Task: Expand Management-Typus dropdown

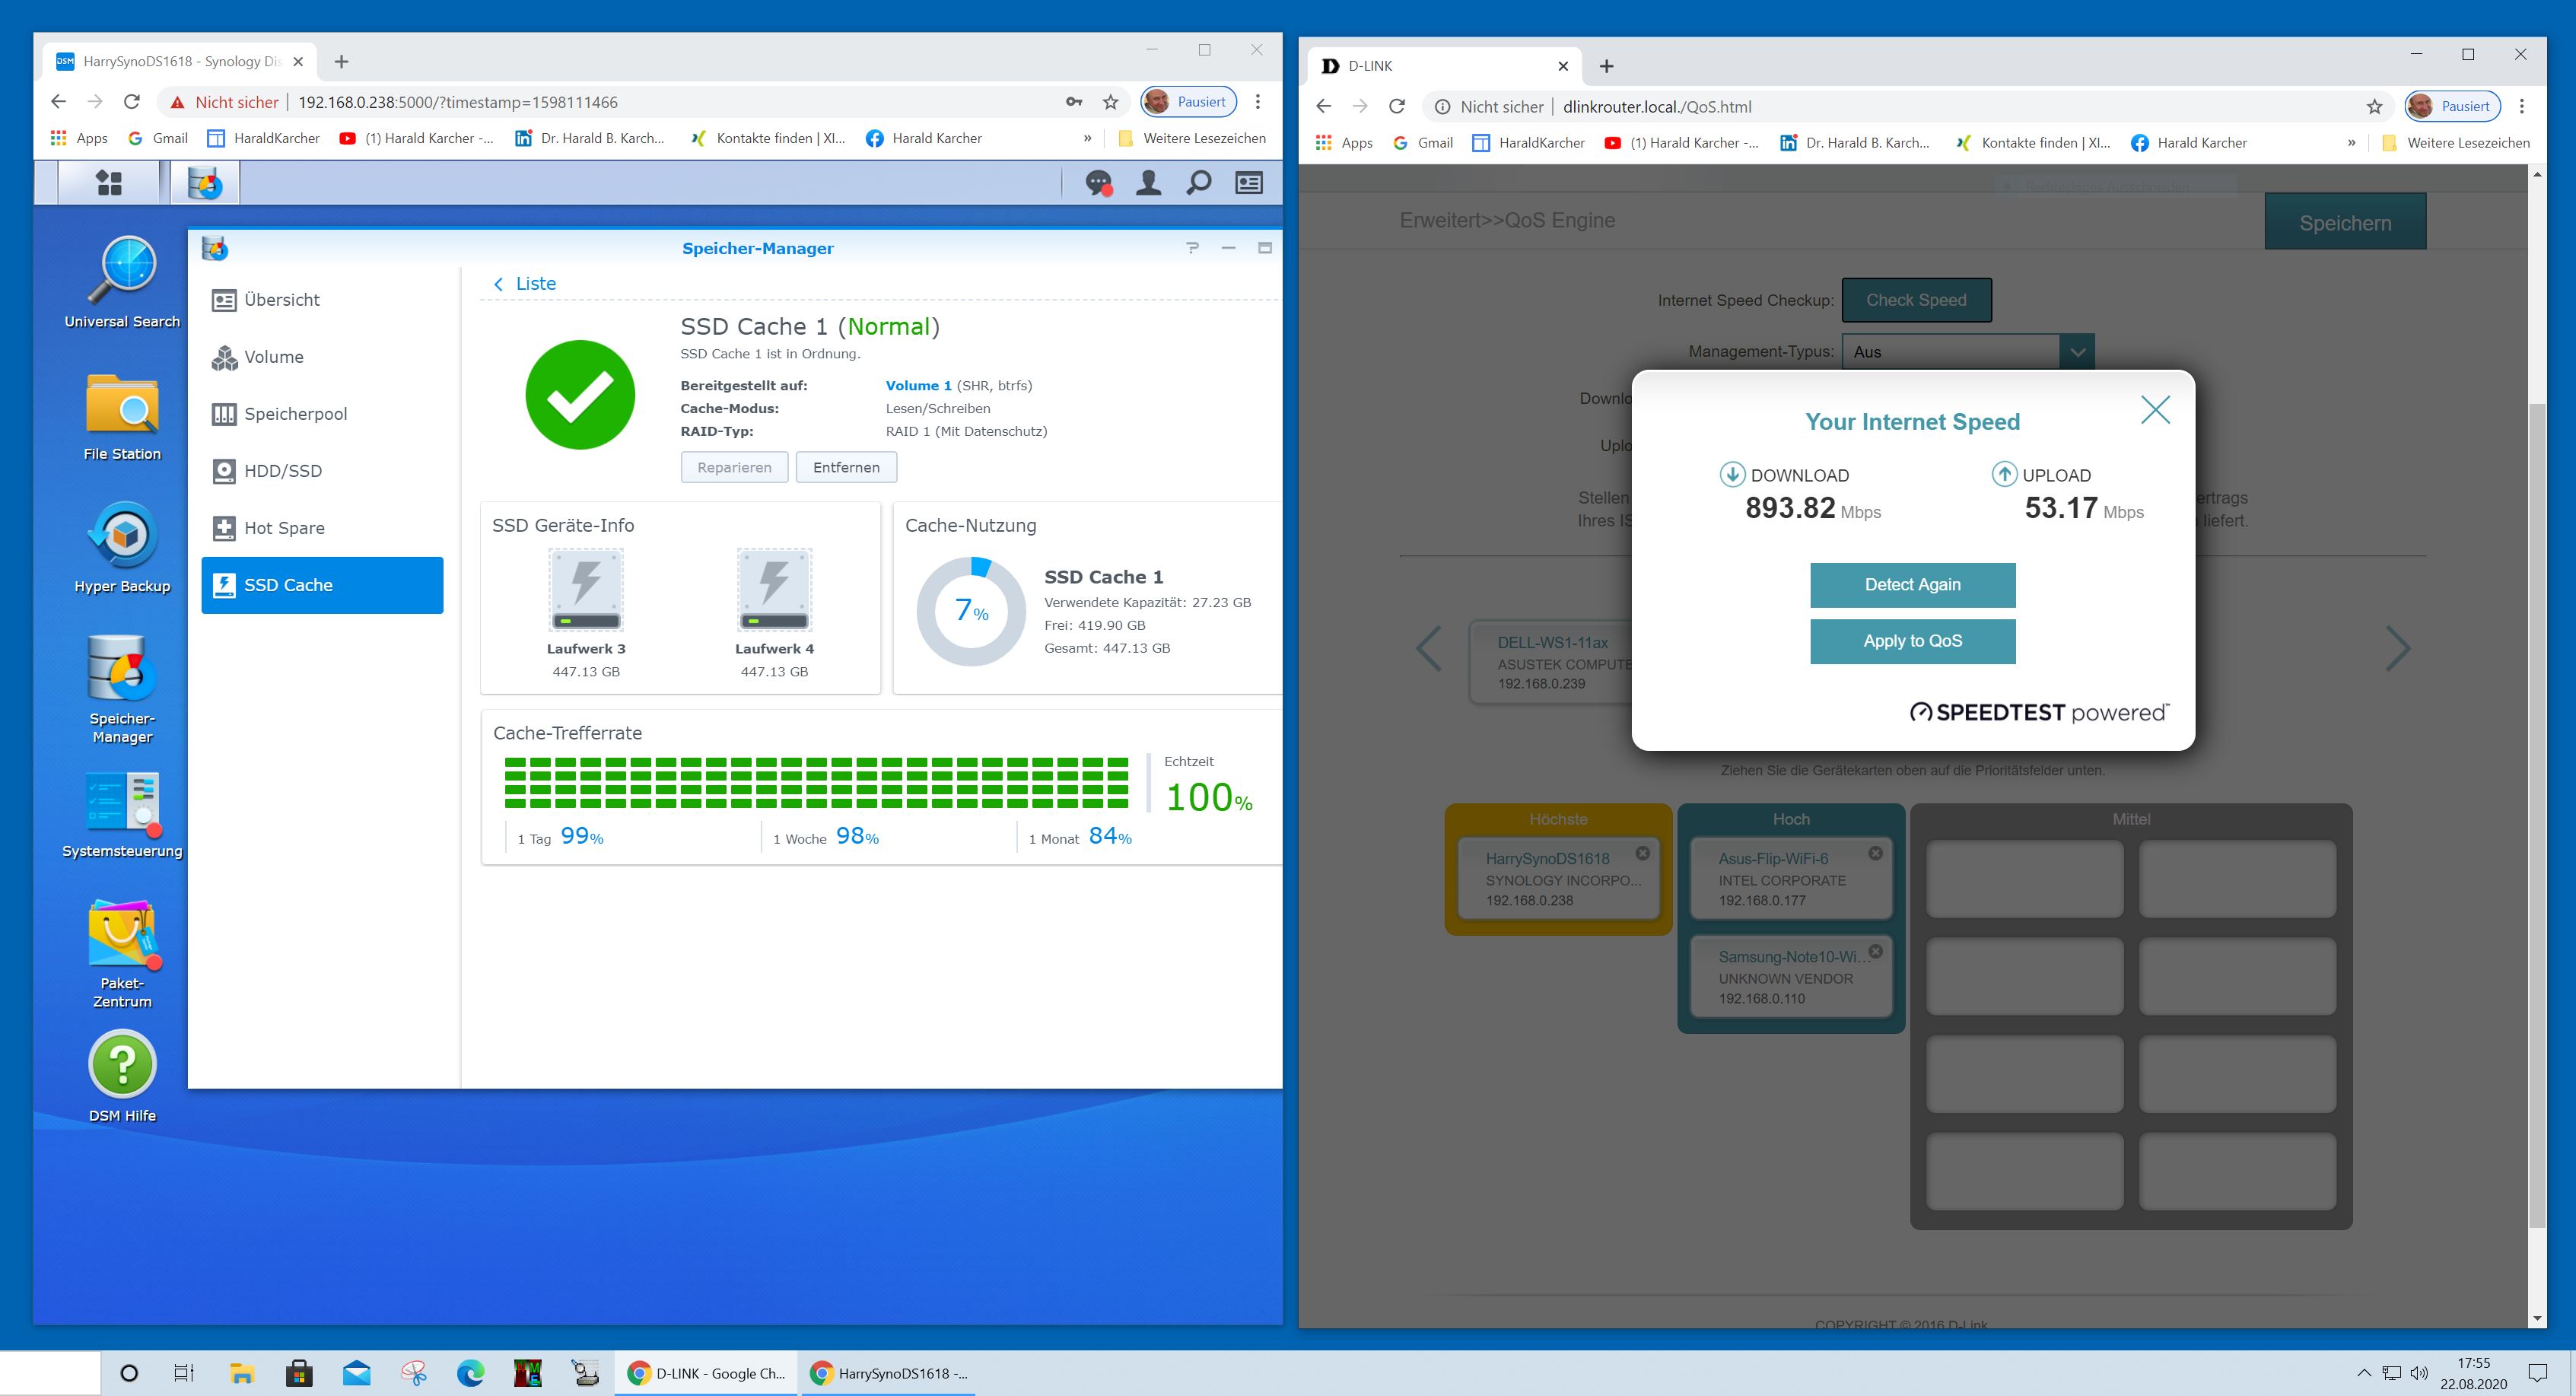Action: point(2076,352)
